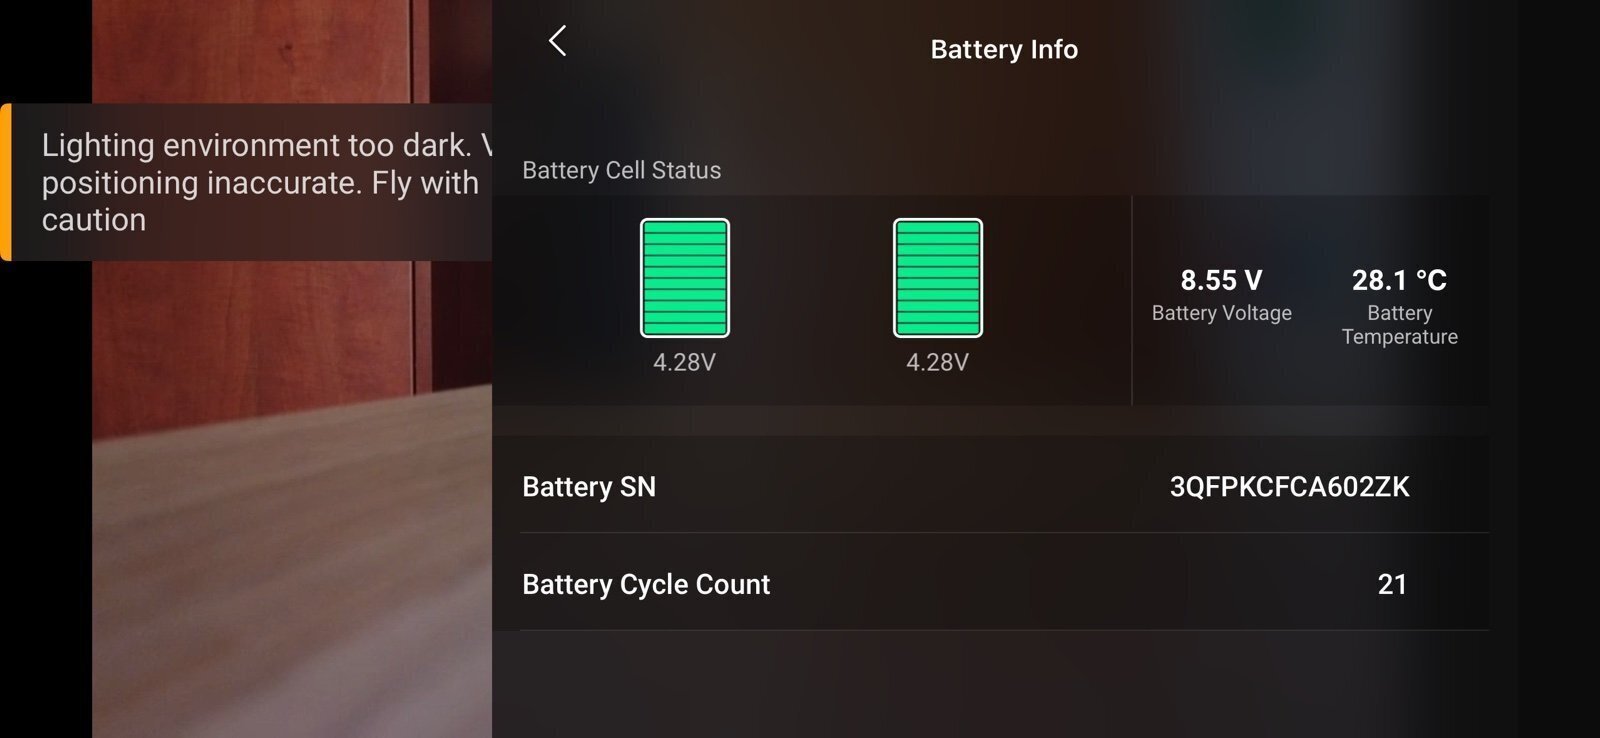Screen dimensions: 1600x738
Task: Tap the camera live view preview
Action: [292, 500]
